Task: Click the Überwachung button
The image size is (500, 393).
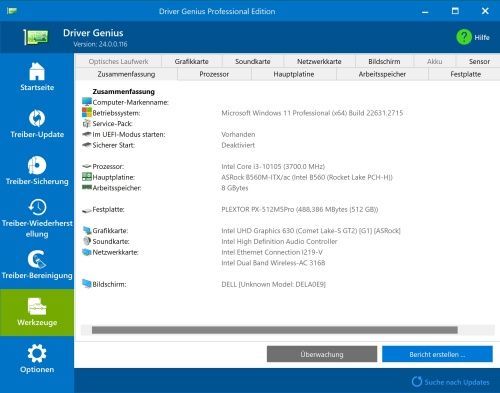Action: [x=322, y=354]
